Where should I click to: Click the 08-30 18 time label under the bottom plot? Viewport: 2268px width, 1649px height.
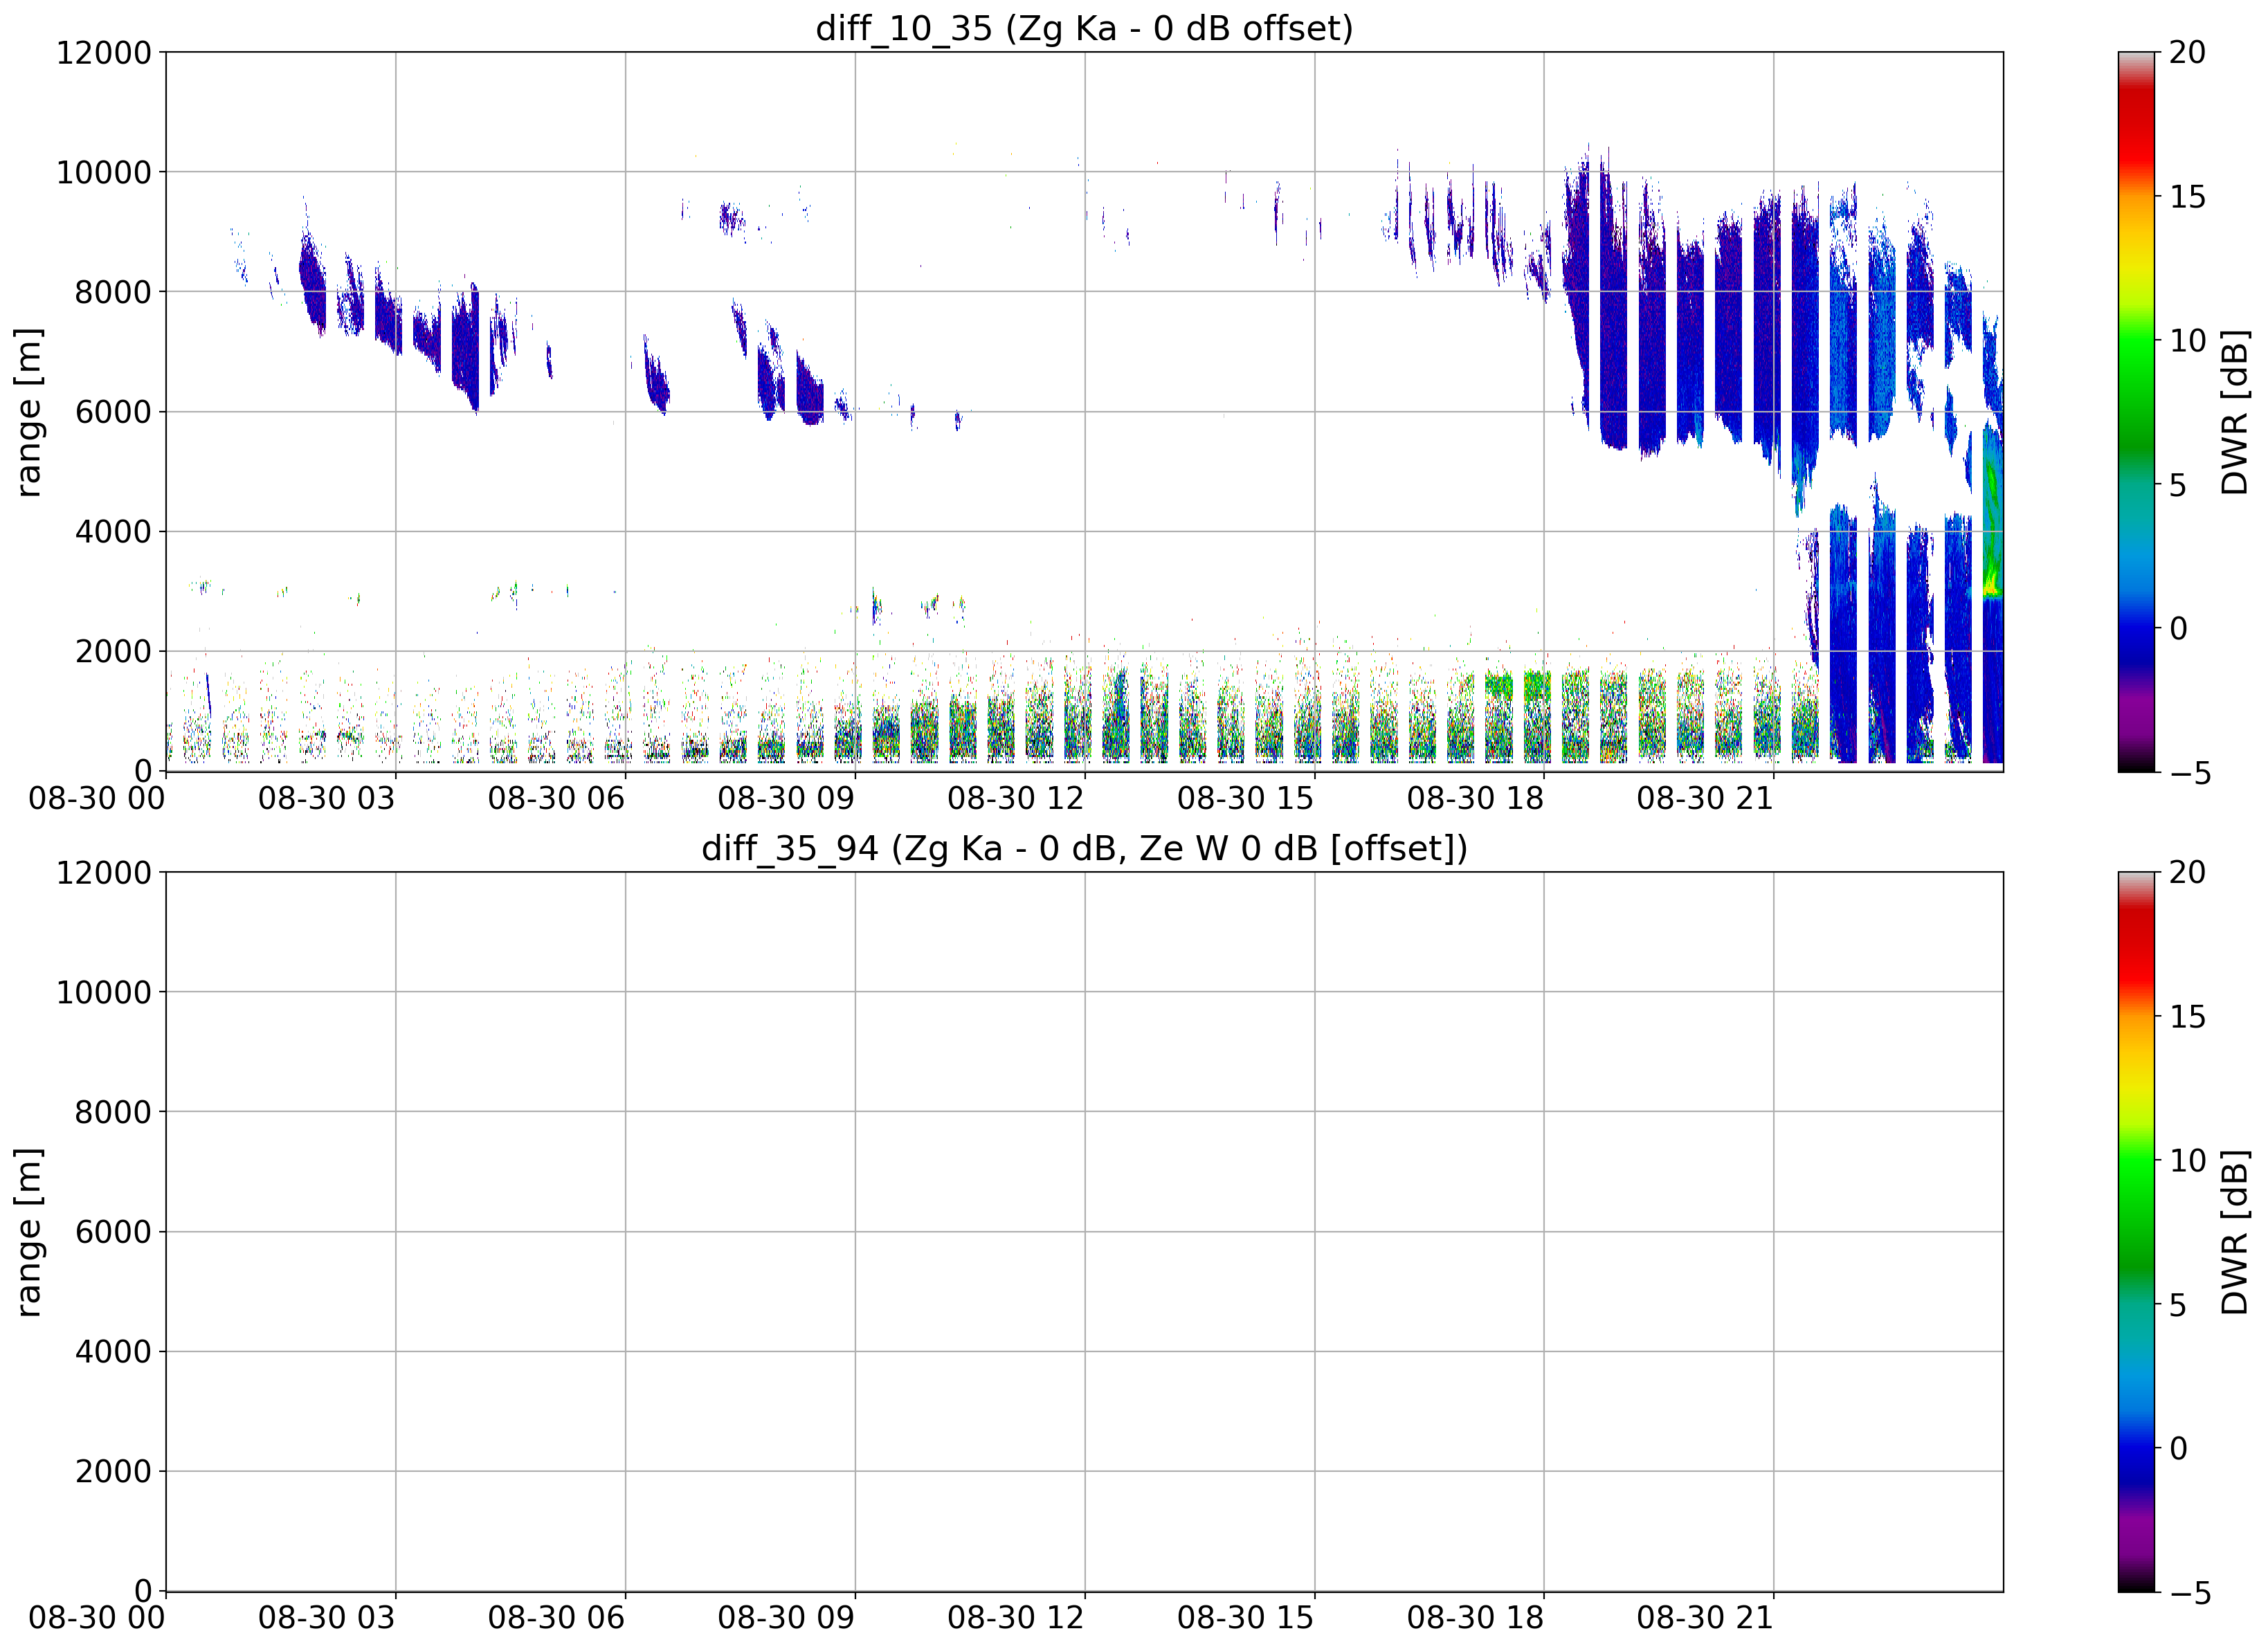coord(1475,1619)
